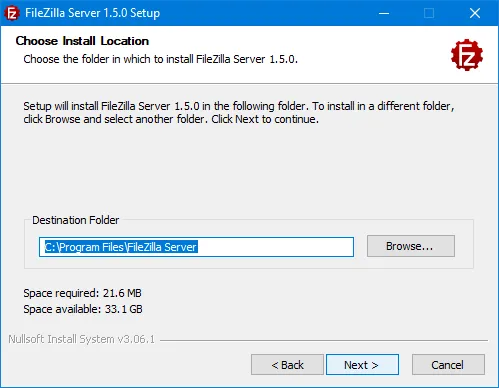Screen dimensions: 499x388
Task: Return to previous page with < Back
Action: pyautogui.click(x=287, y=365)
